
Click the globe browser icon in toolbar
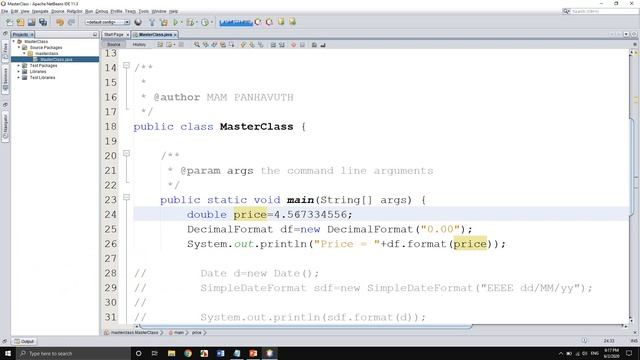[x=138, y=22]
